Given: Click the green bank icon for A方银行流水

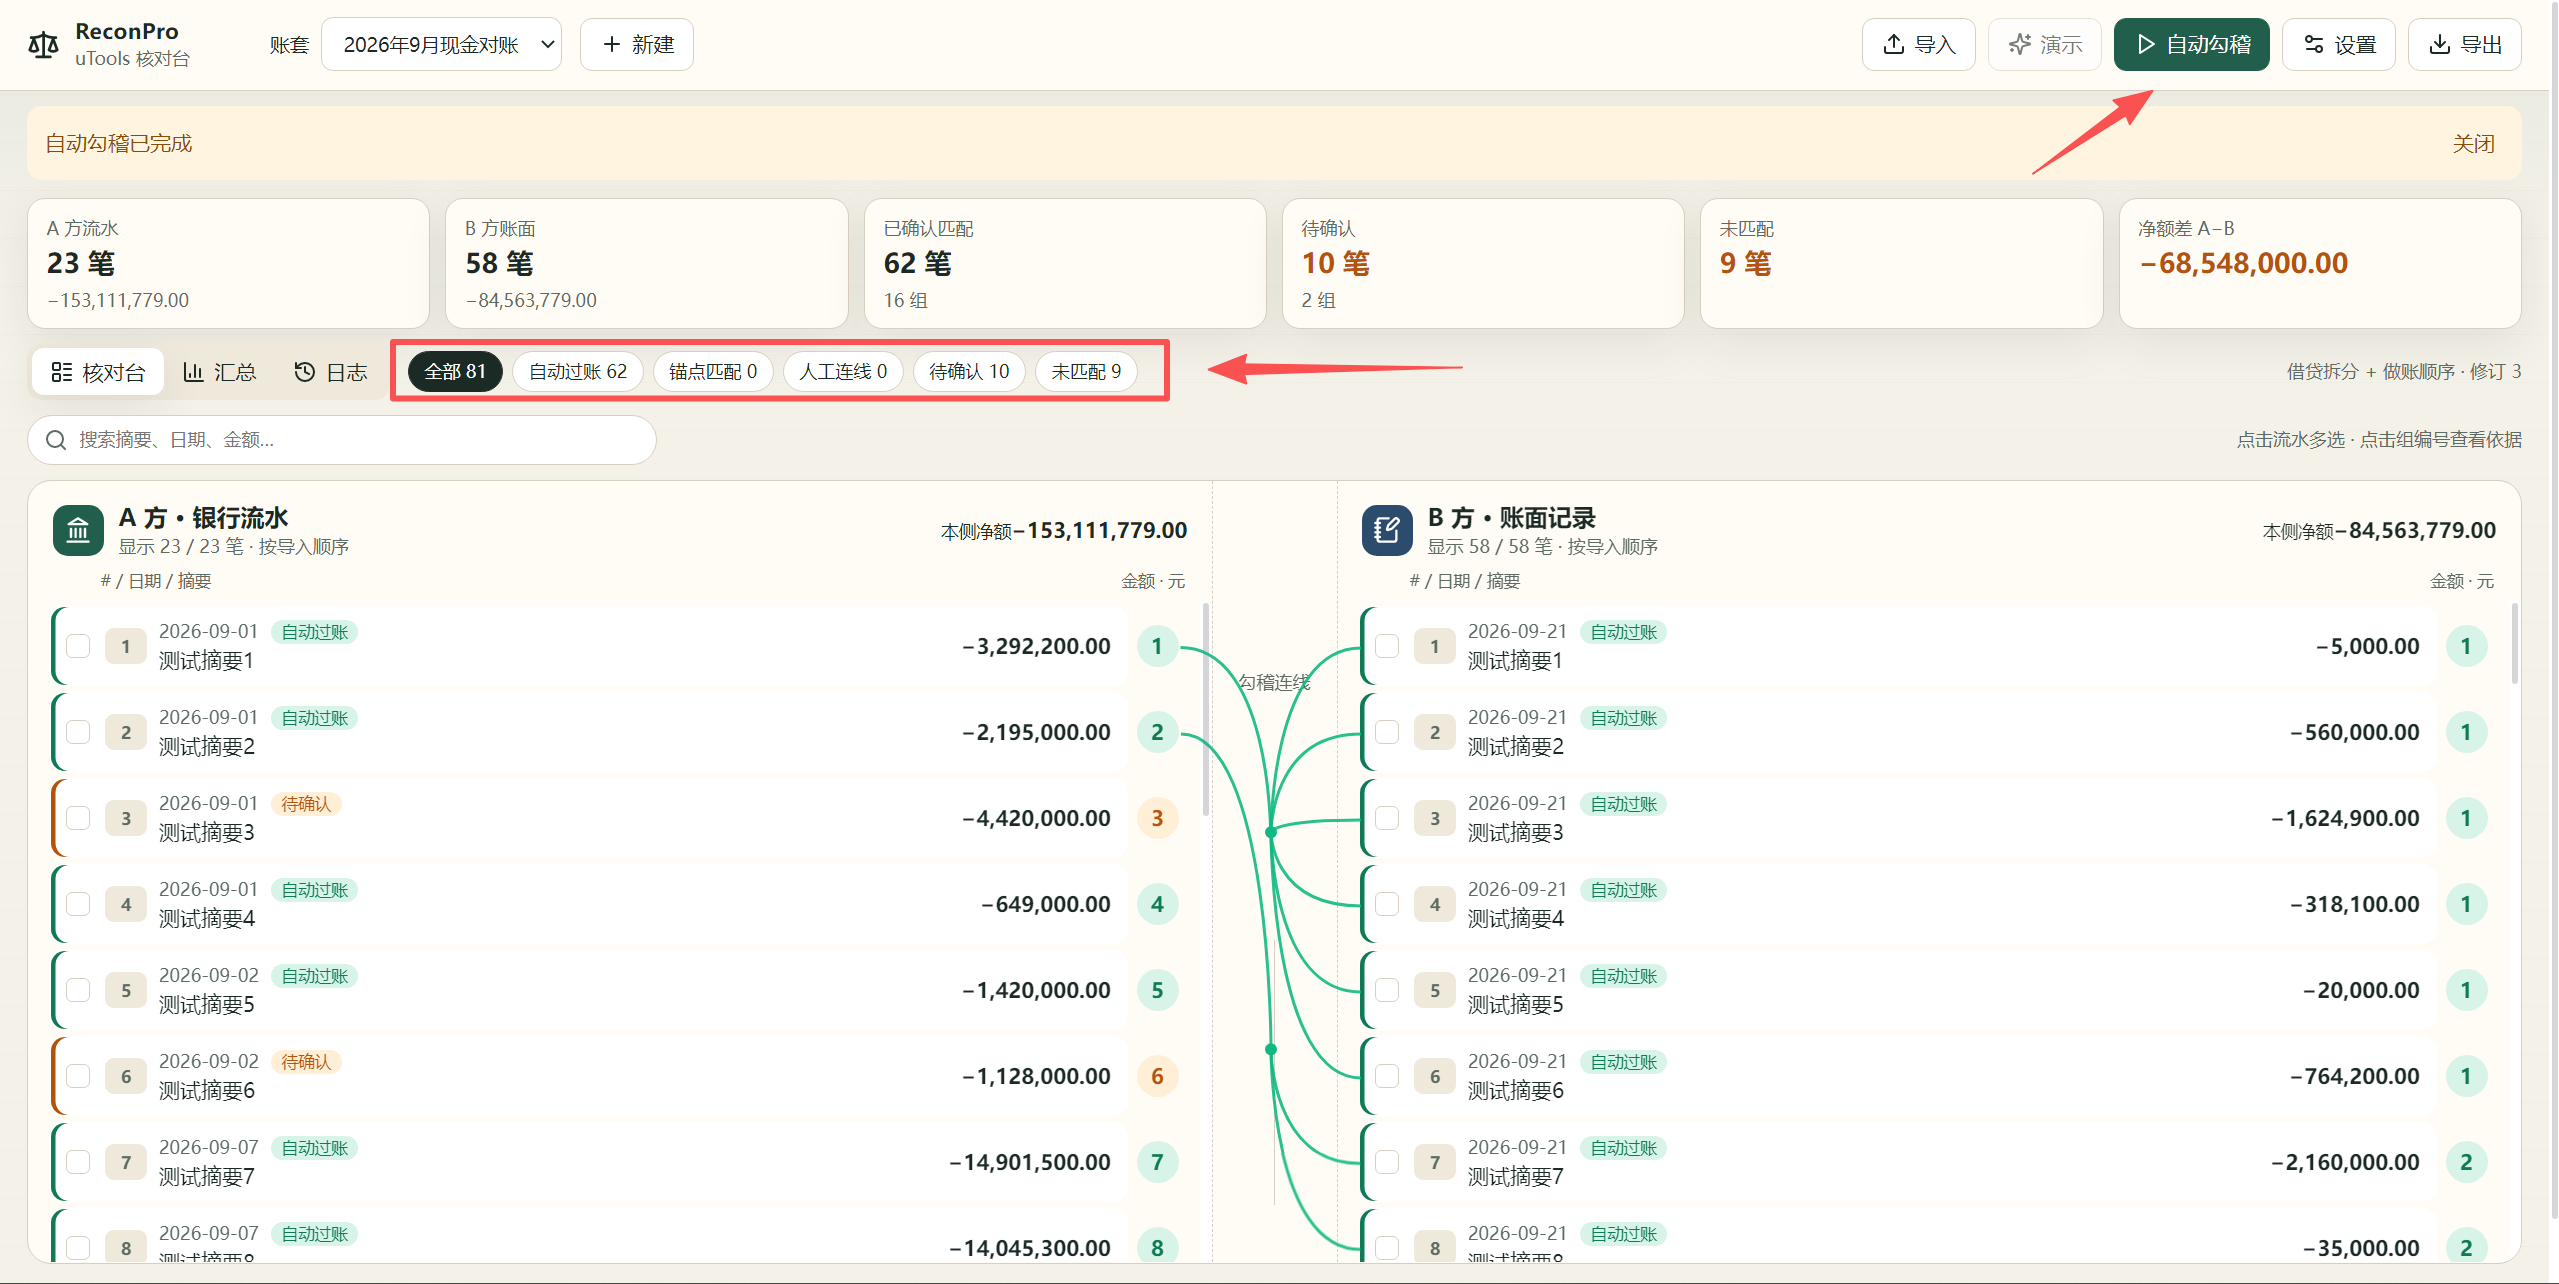Looking at the screenshot, I should (x=78, y=530).
